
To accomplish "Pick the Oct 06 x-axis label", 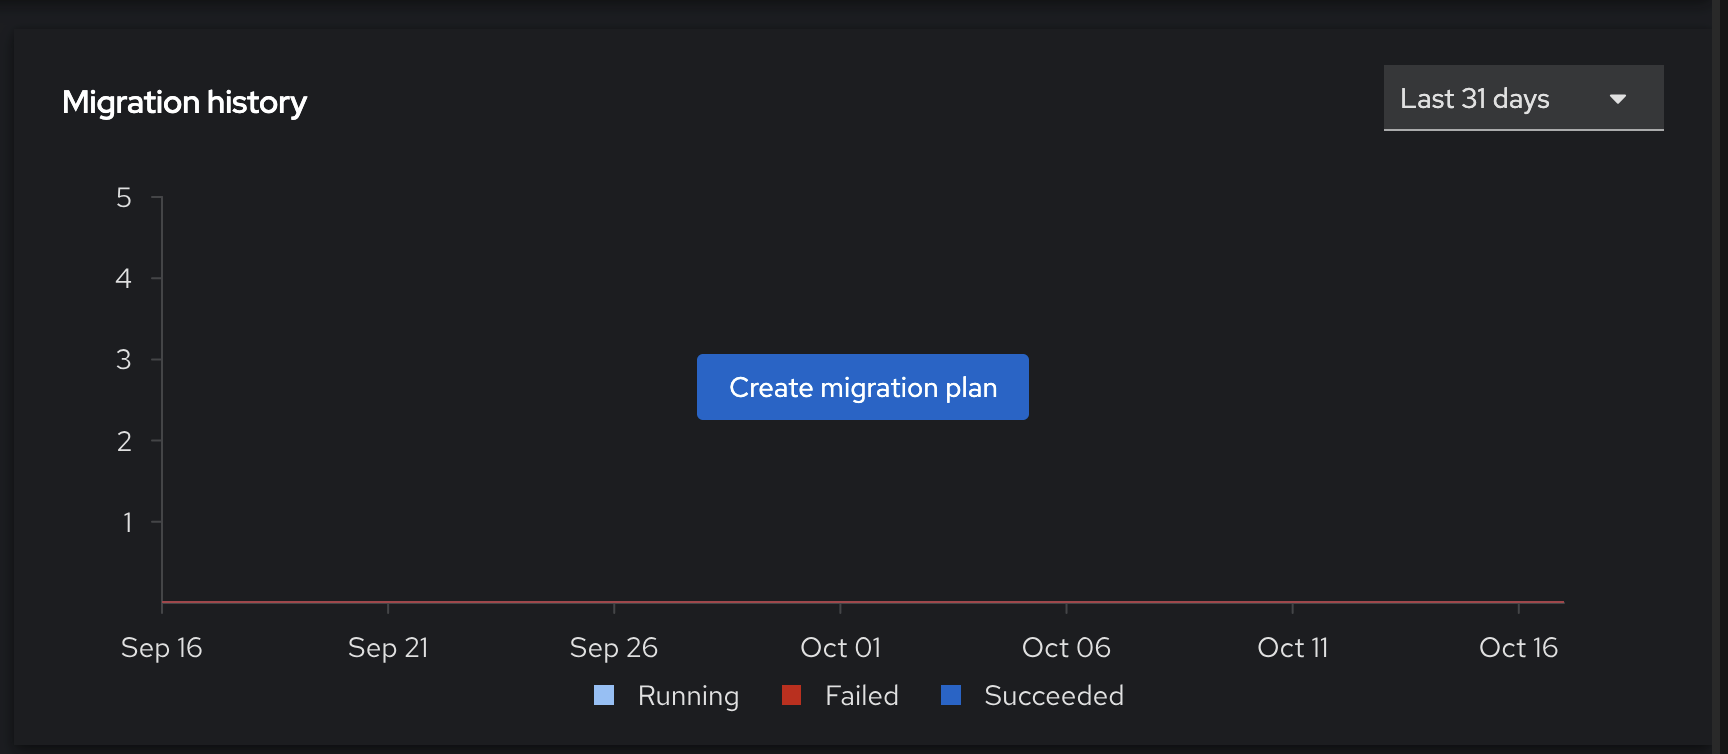I will 1066,648.
